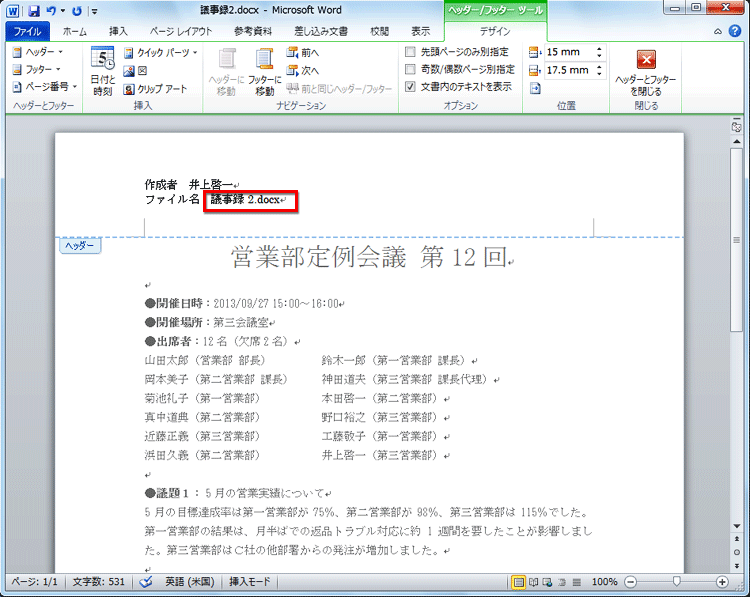
Task: Click the vertical scrollbar down arrow
Action: coord(737,526)
